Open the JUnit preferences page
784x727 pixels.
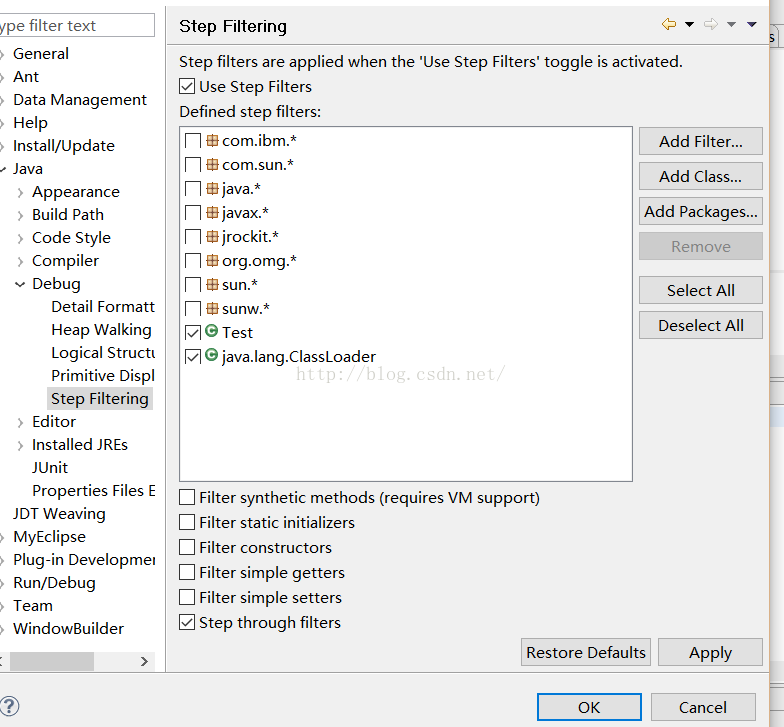pyautogui.click(x=50, y=468)
